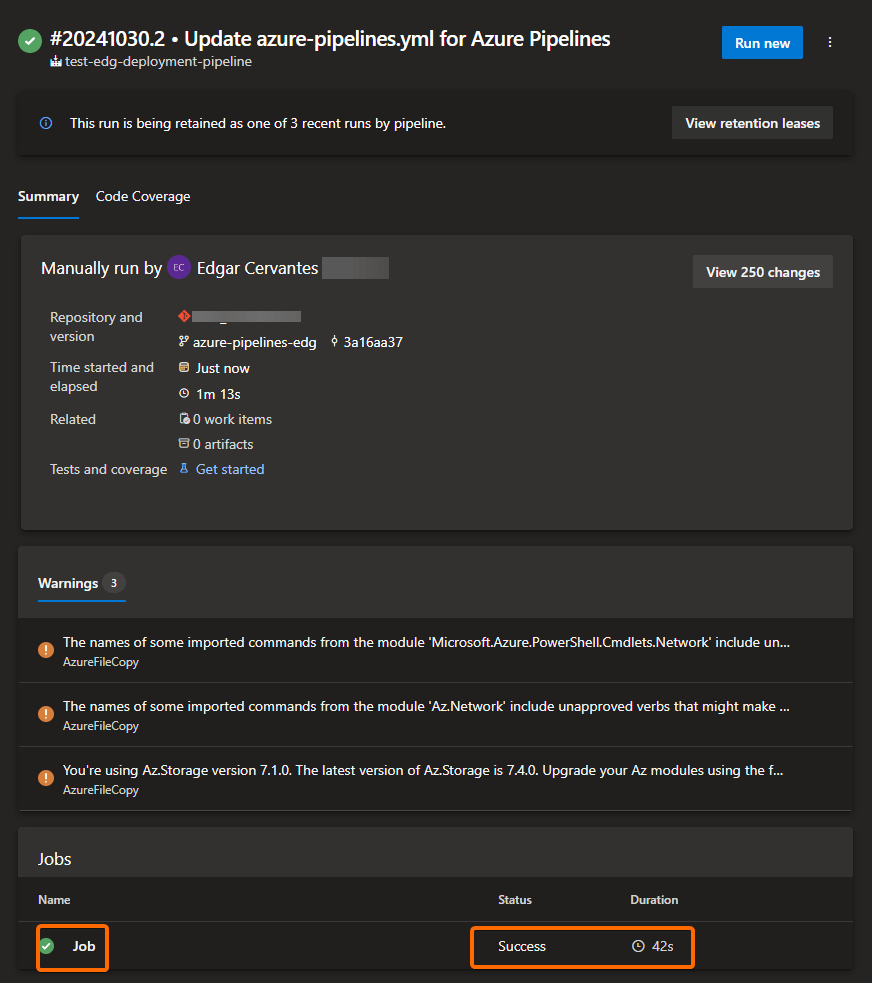Switch to the Code Coverage tab

coord(143,197)
